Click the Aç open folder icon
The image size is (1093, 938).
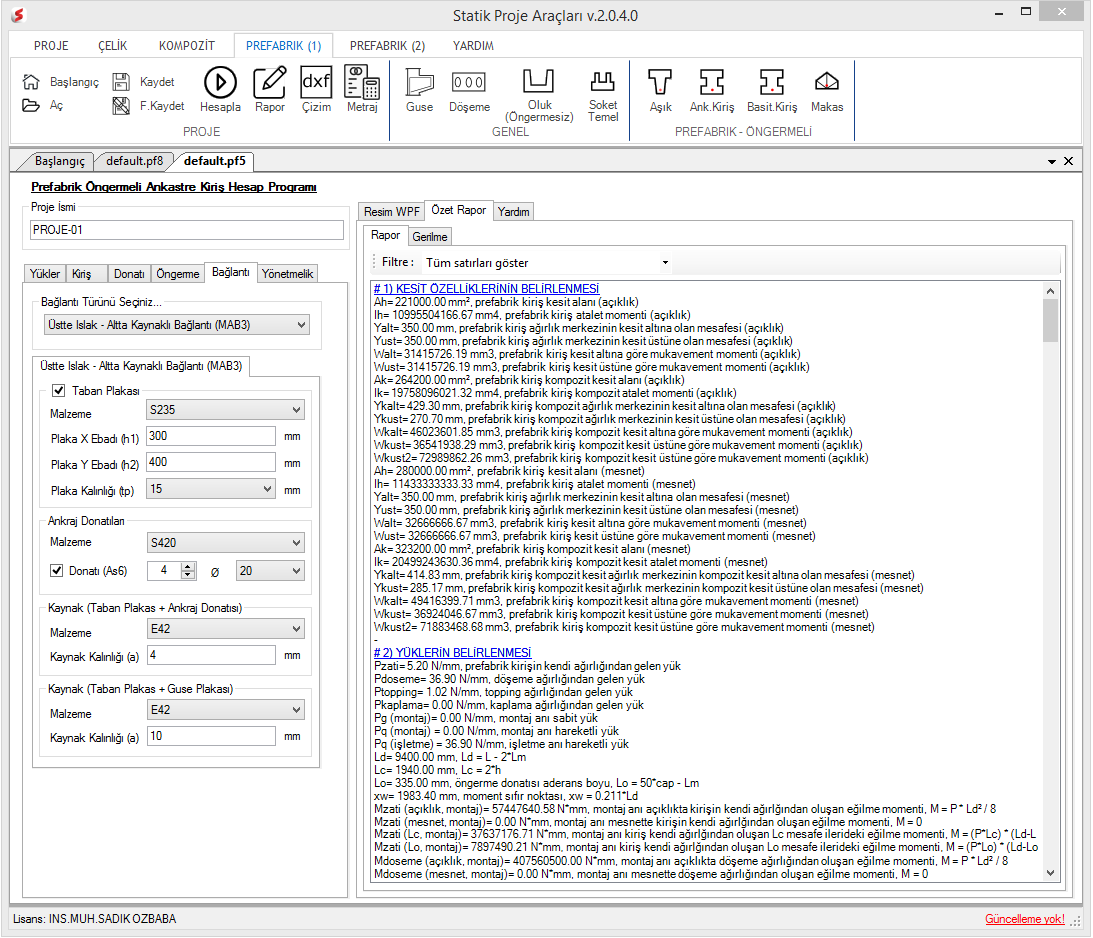click(31, 105)
